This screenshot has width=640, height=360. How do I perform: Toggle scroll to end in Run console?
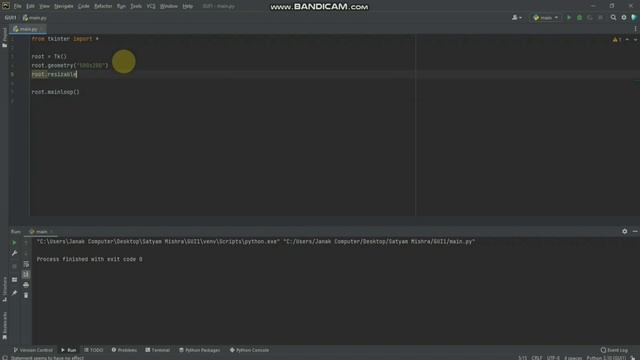pos(26,274)
